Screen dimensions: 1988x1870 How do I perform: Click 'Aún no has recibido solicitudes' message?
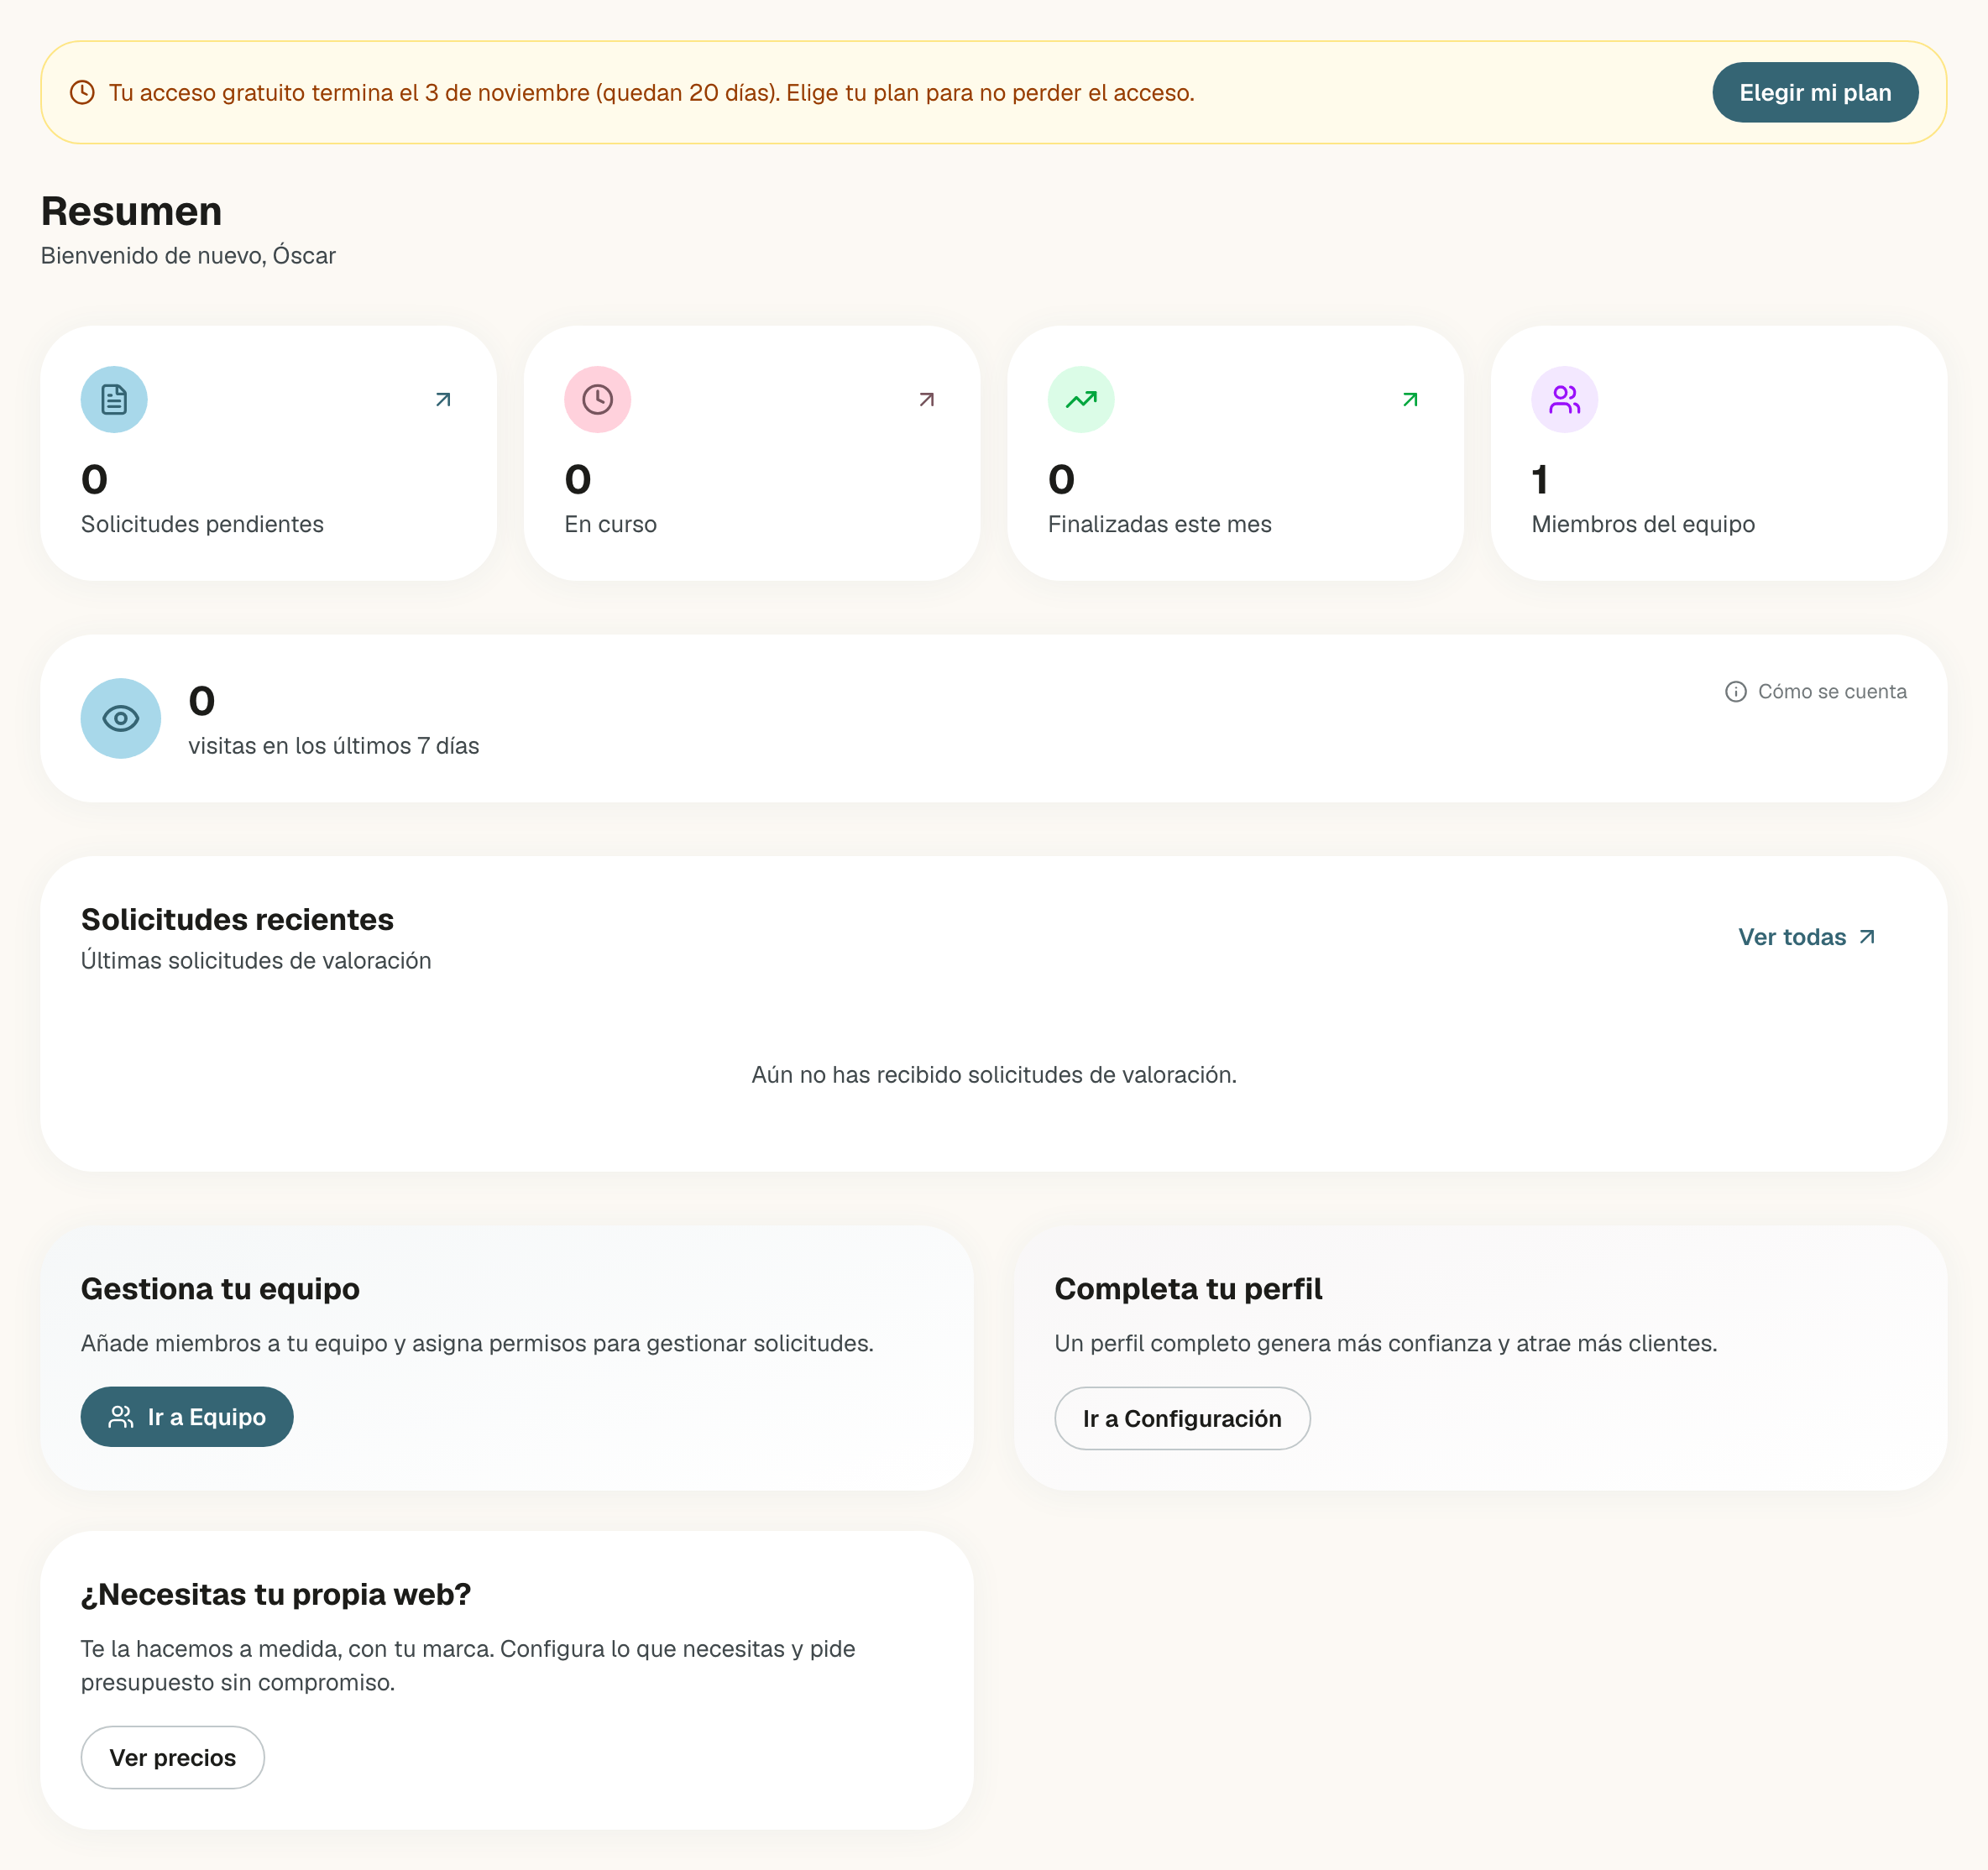(994, 1075)
